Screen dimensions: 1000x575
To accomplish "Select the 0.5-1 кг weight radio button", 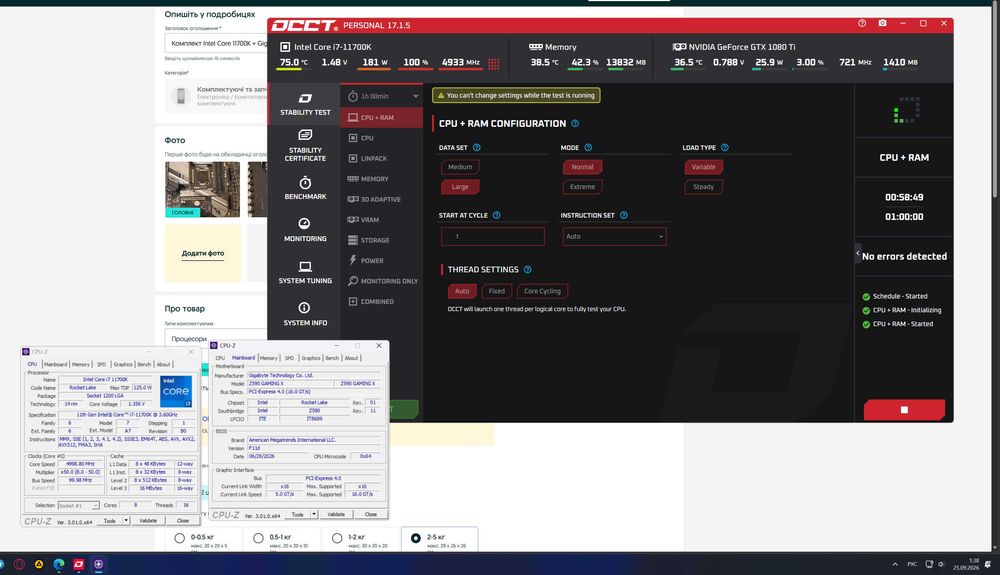I will pos(258,538).
